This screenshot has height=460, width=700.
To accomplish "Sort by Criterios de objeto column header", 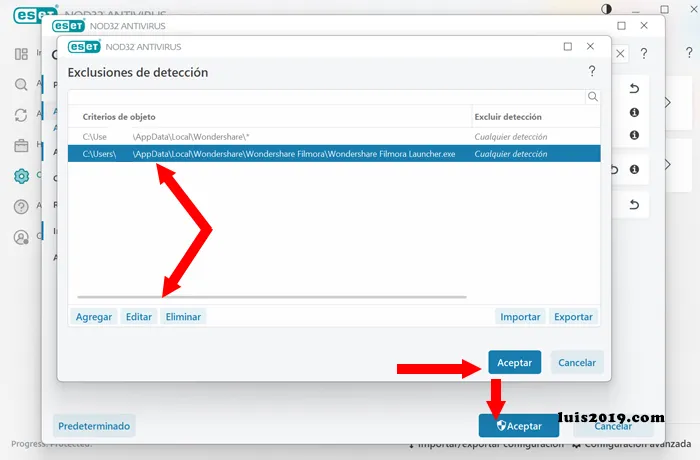I will [119, 117].
